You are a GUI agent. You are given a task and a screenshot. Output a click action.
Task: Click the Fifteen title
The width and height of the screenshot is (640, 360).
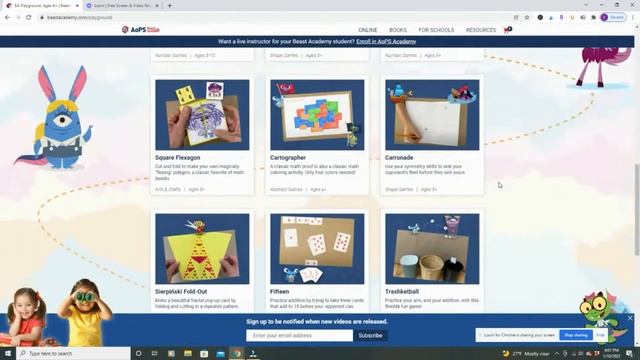pos(280,291)
